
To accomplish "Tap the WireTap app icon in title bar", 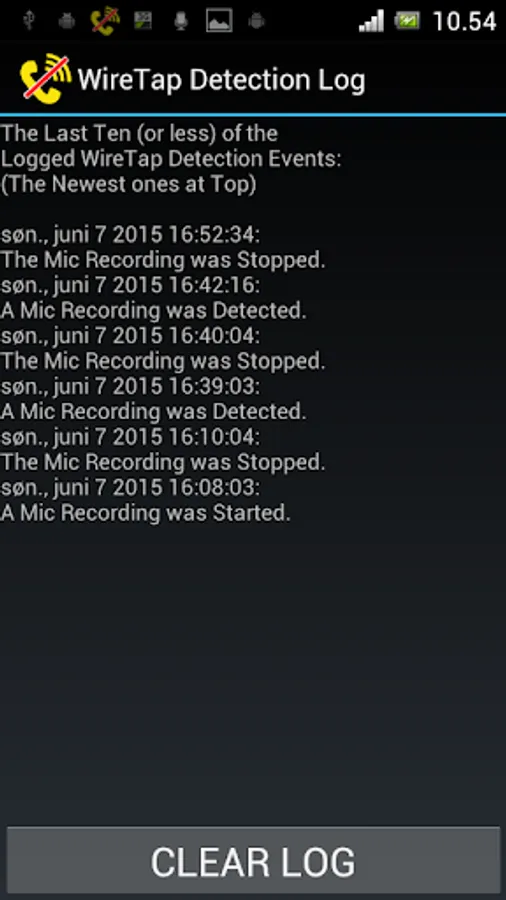I will (45, 77).
